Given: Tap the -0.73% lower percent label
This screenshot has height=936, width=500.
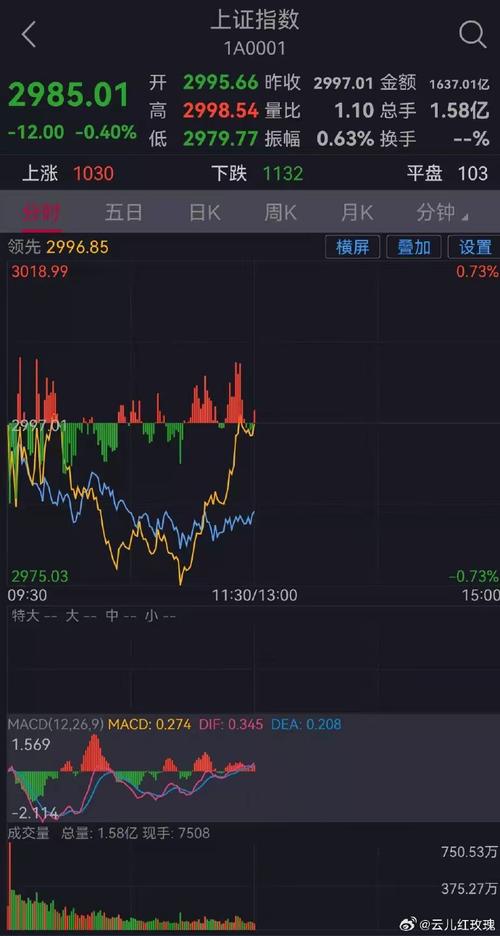Looking at the screenshot, I should click(474, 576).
